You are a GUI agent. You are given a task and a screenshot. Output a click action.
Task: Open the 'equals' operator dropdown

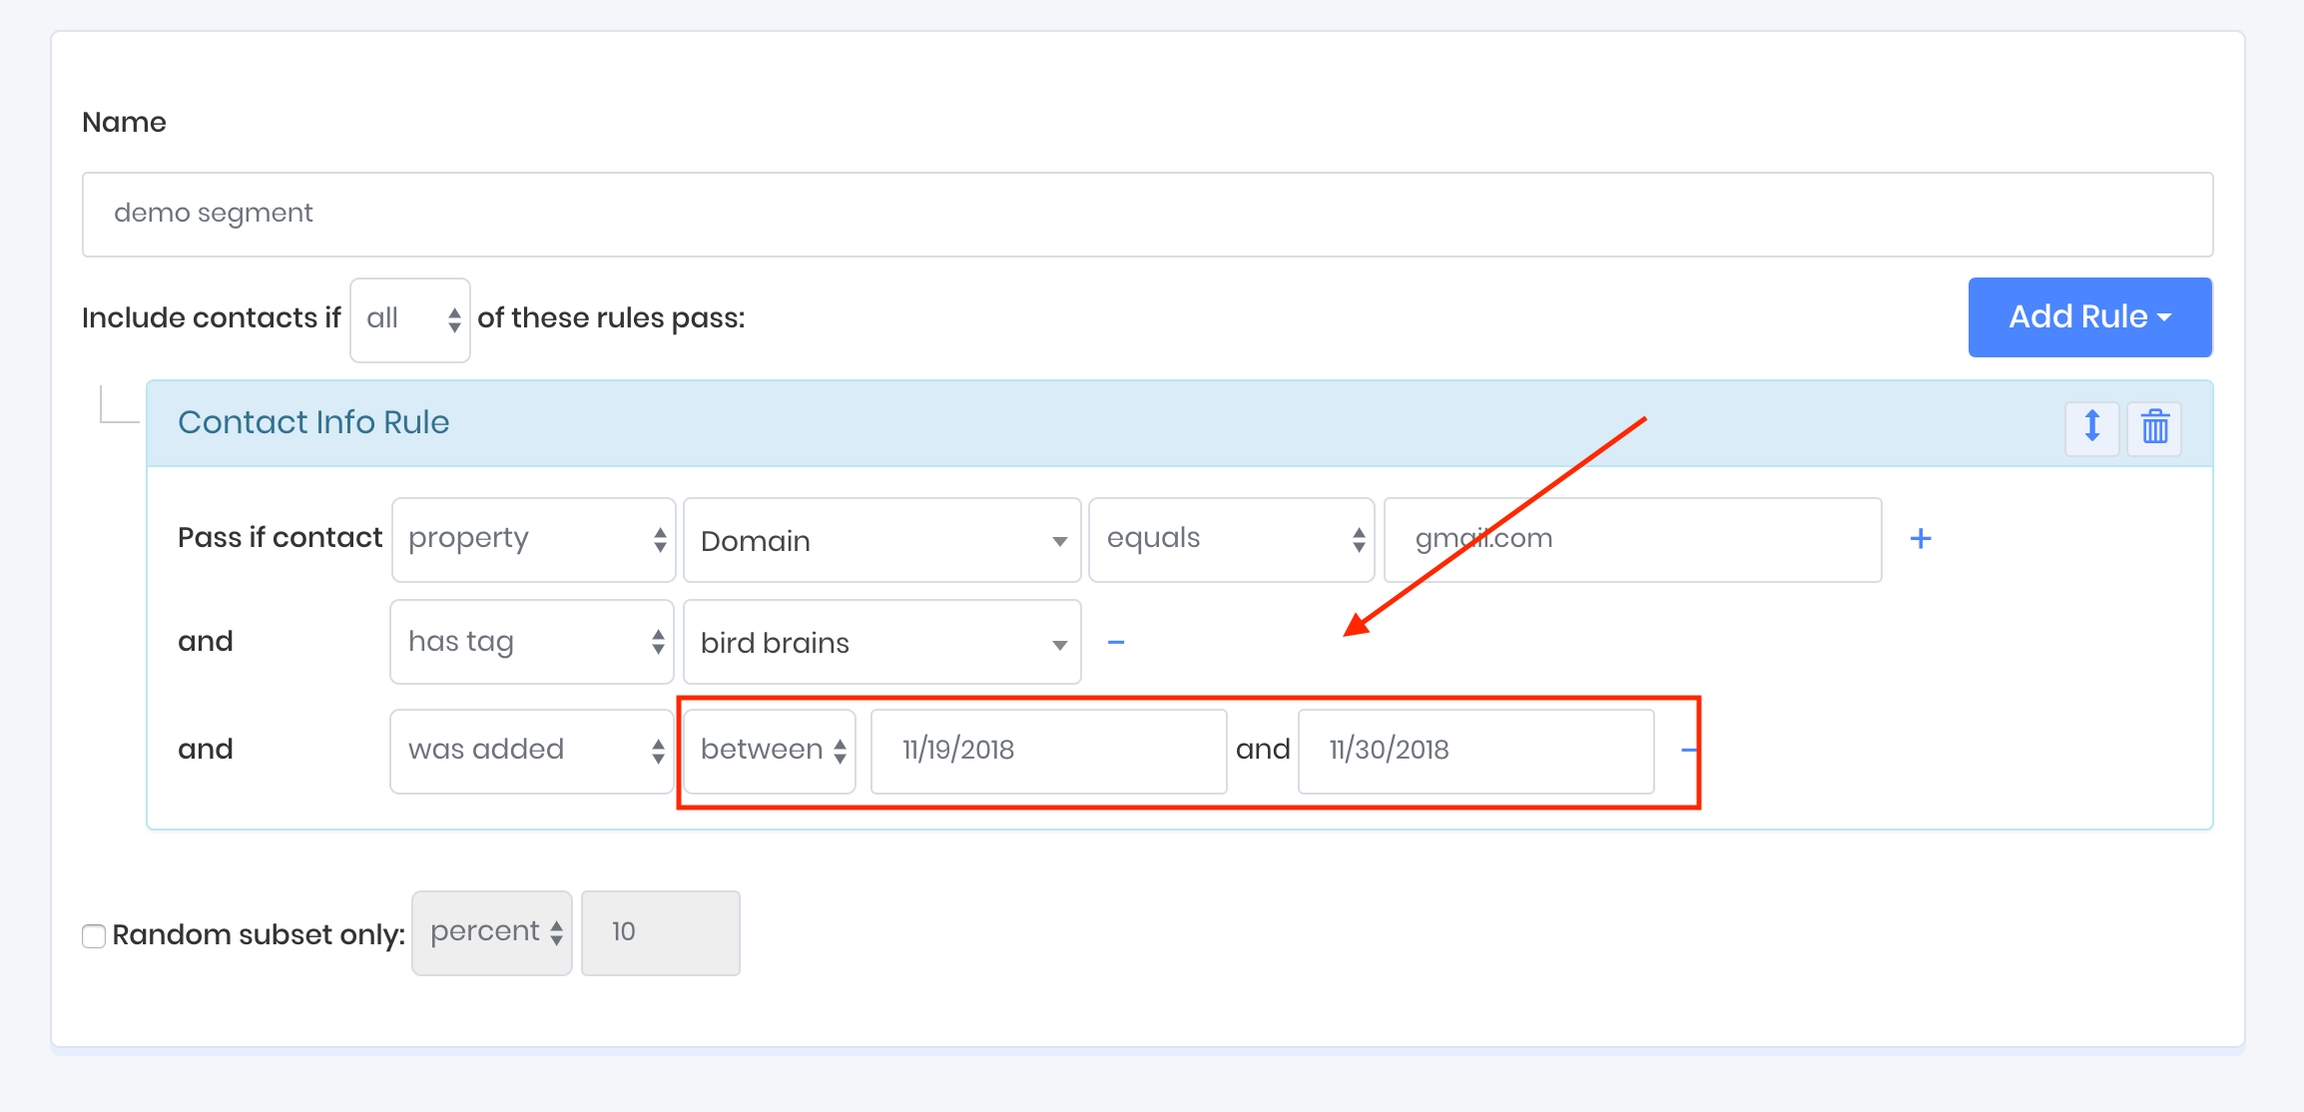point(1231,539)
